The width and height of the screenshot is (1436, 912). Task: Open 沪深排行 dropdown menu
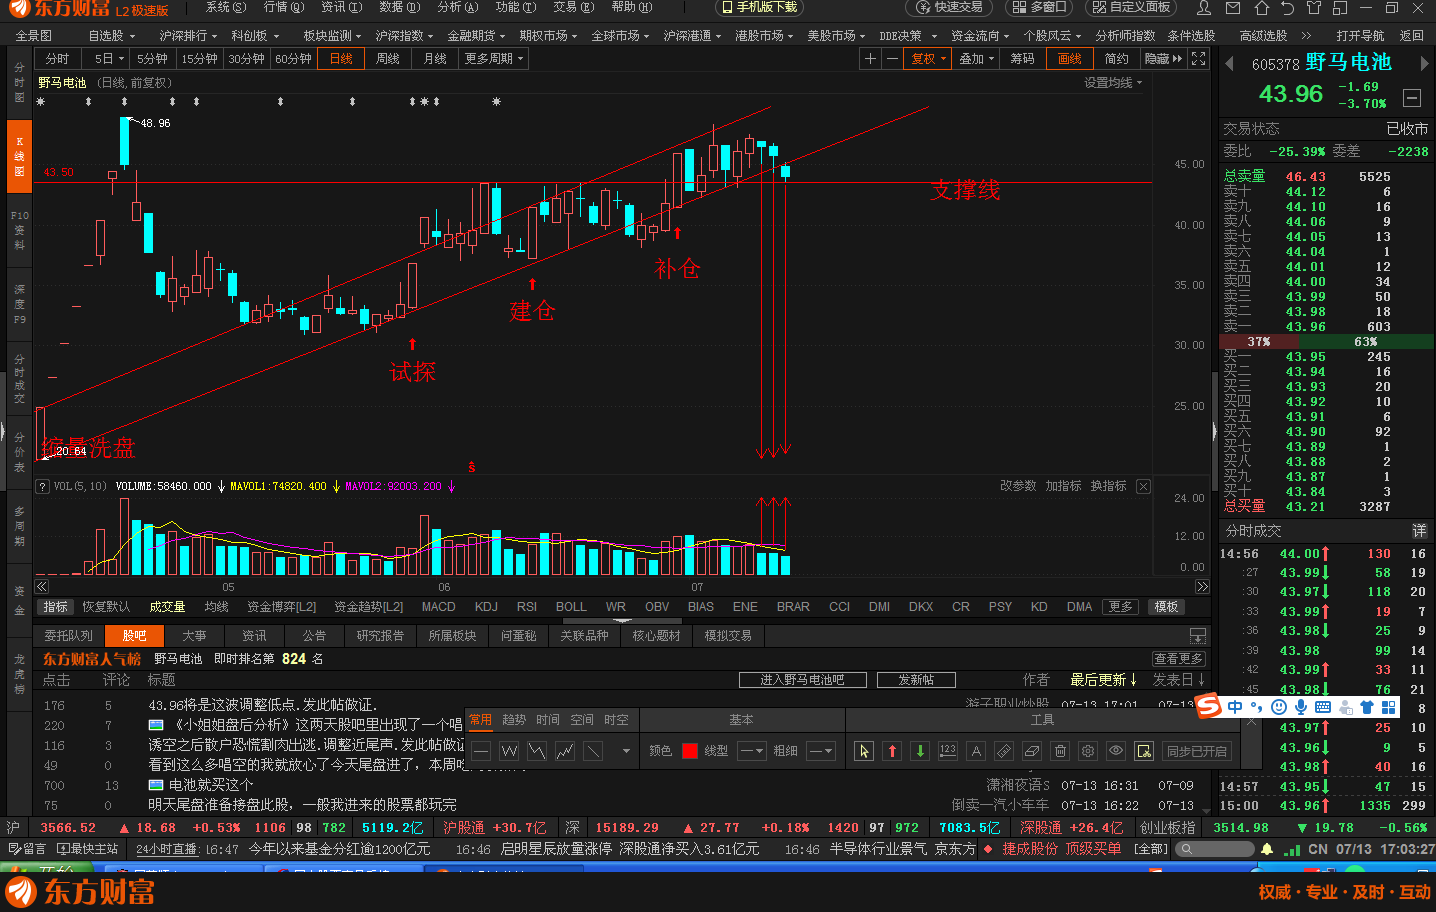click(x=188, y=36)
